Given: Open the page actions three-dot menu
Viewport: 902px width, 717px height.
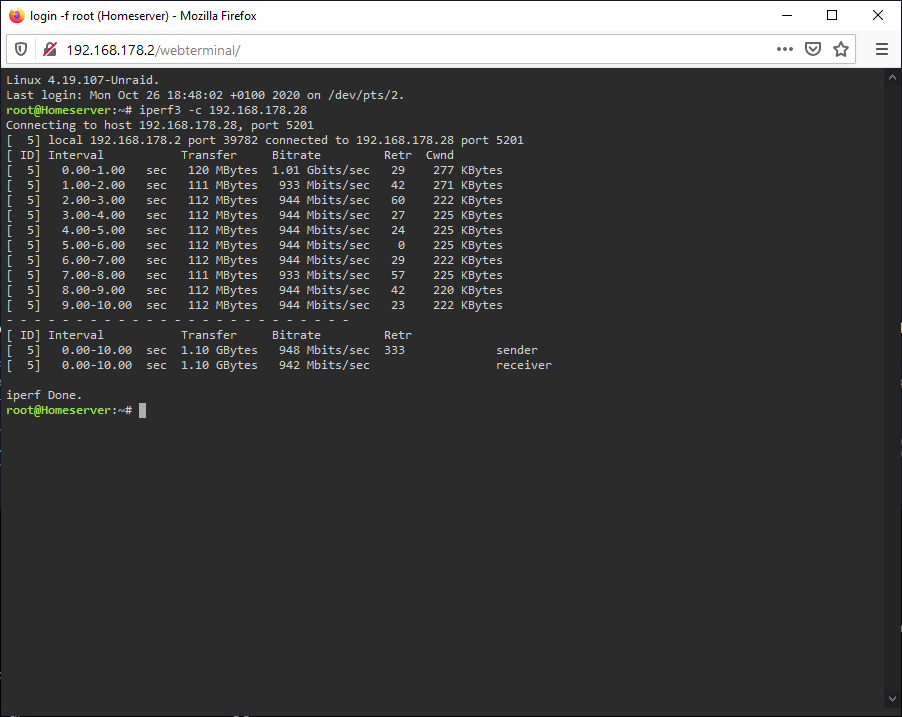Looking at the screenshot, I should coord(785,49).
